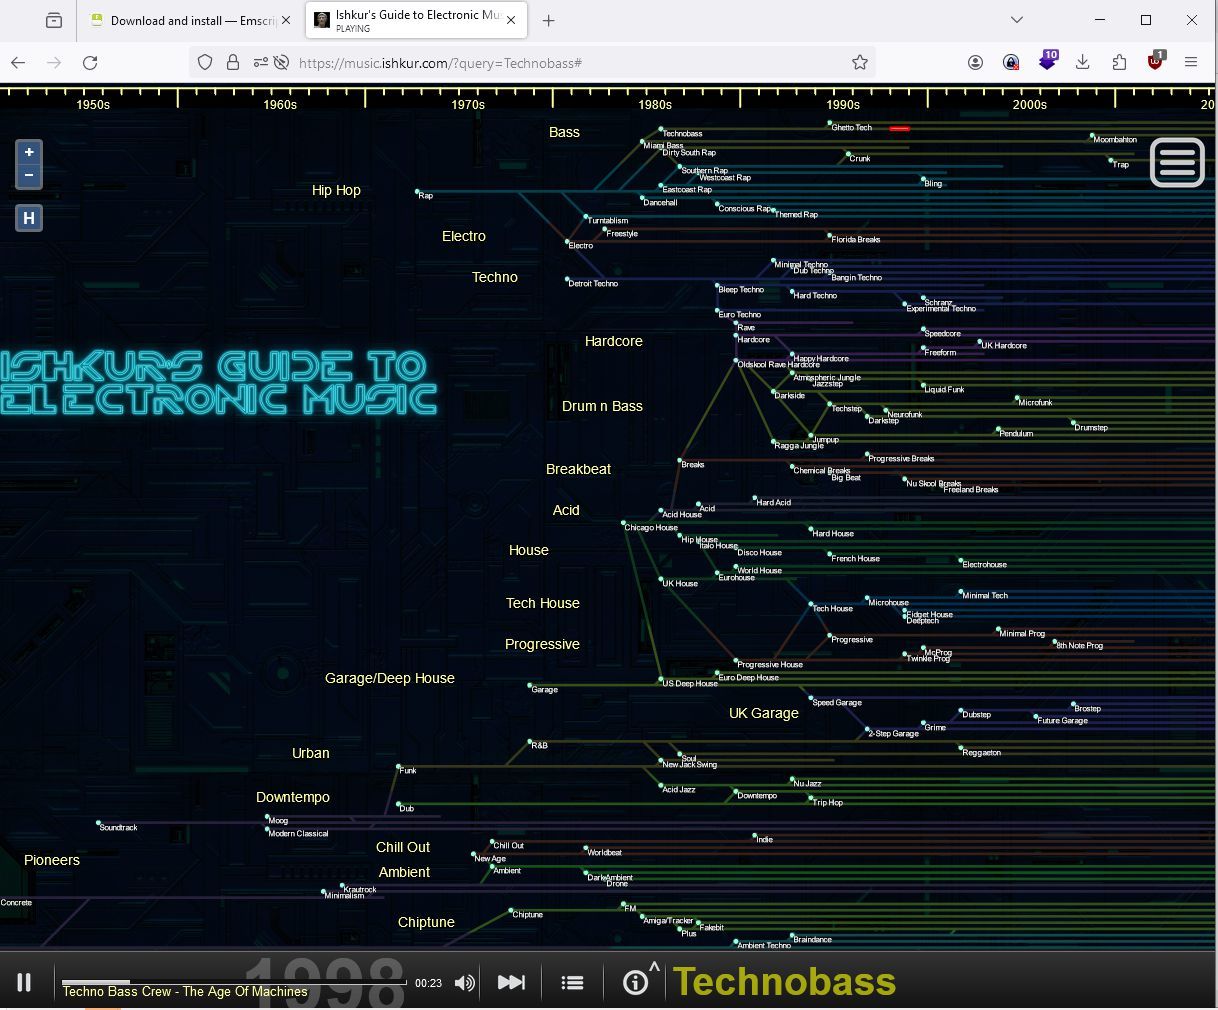1218x1010 pixels.
Task: Show genre info with the info icon
Action: pos(635,983)
